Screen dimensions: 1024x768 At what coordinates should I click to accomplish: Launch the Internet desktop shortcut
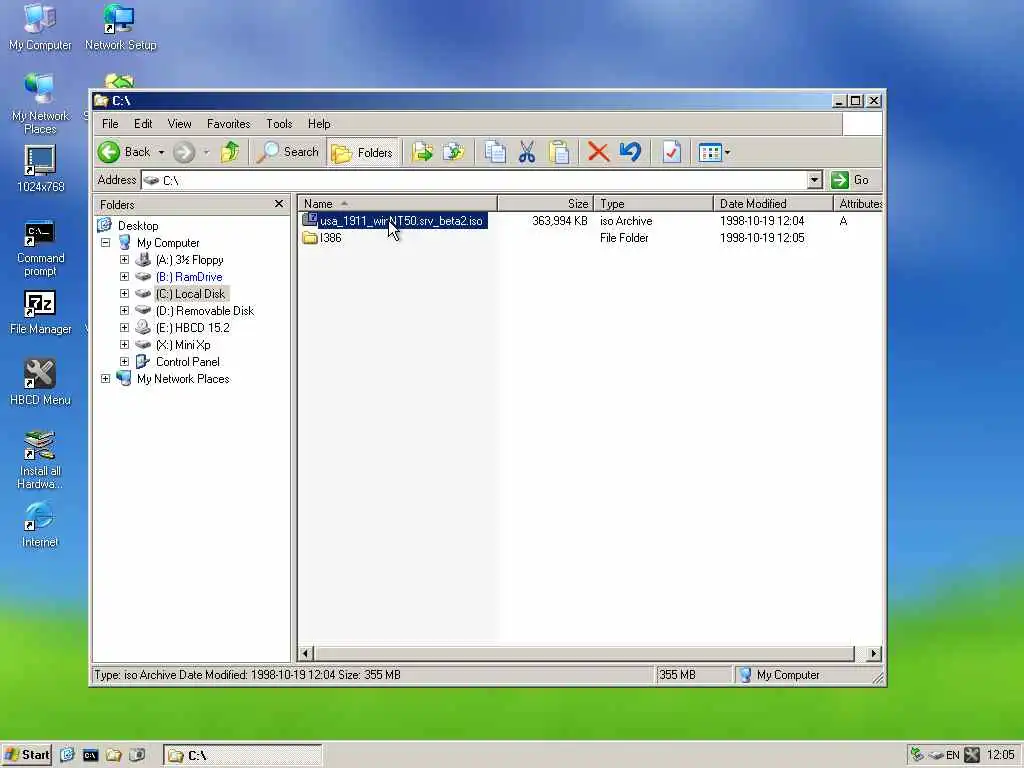pyautogui.click(x=40, y=524)
